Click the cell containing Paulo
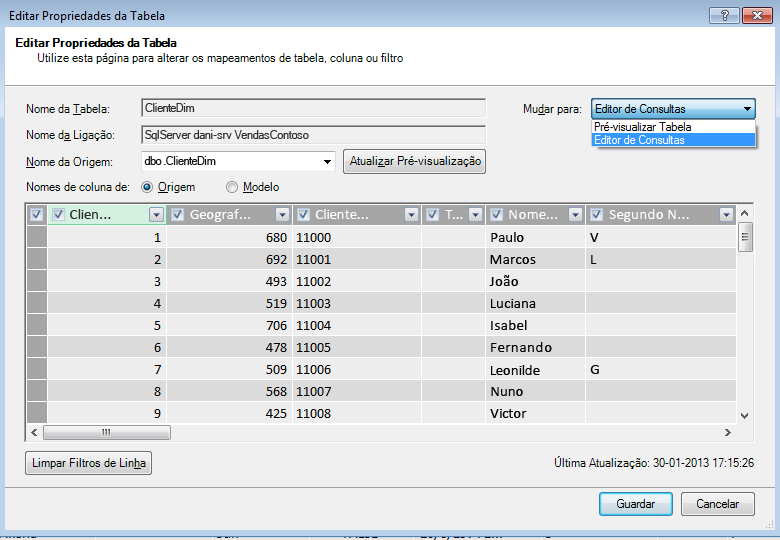This screenshot has height=540, width=780. [536, 237]
